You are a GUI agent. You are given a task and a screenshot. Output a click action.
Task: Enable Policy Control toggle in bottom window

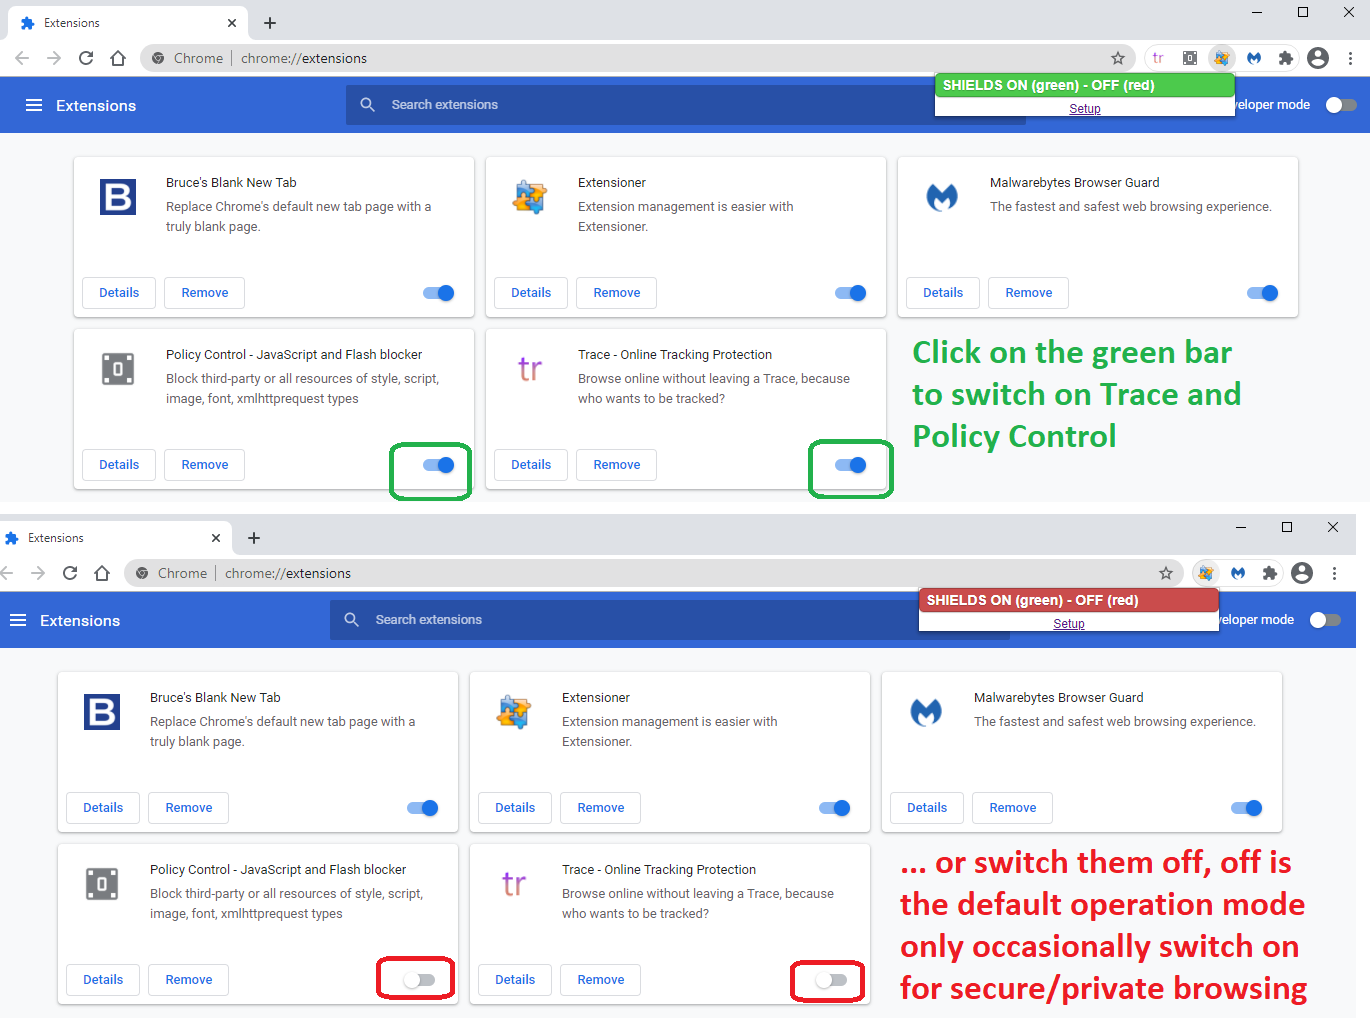point(420,980)
